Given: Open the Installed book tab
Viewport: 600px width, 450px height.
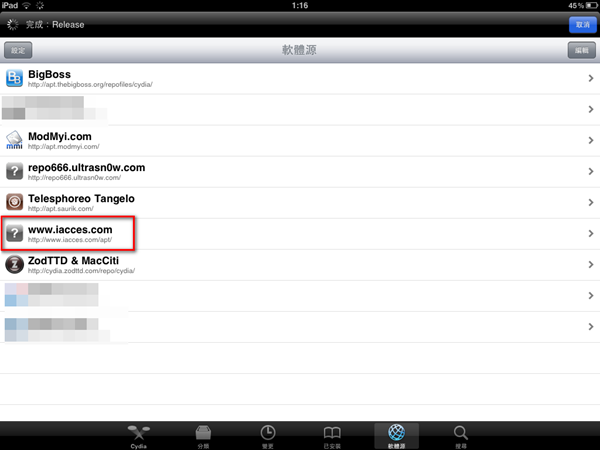Looking at the screenshot, I should pos(332,436).
